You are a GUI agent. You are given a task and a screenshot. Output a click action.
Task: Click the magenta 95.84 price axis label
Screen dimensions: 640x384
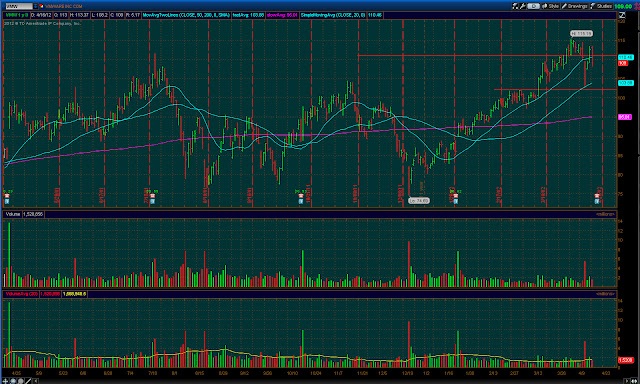(x=624, y=117)
